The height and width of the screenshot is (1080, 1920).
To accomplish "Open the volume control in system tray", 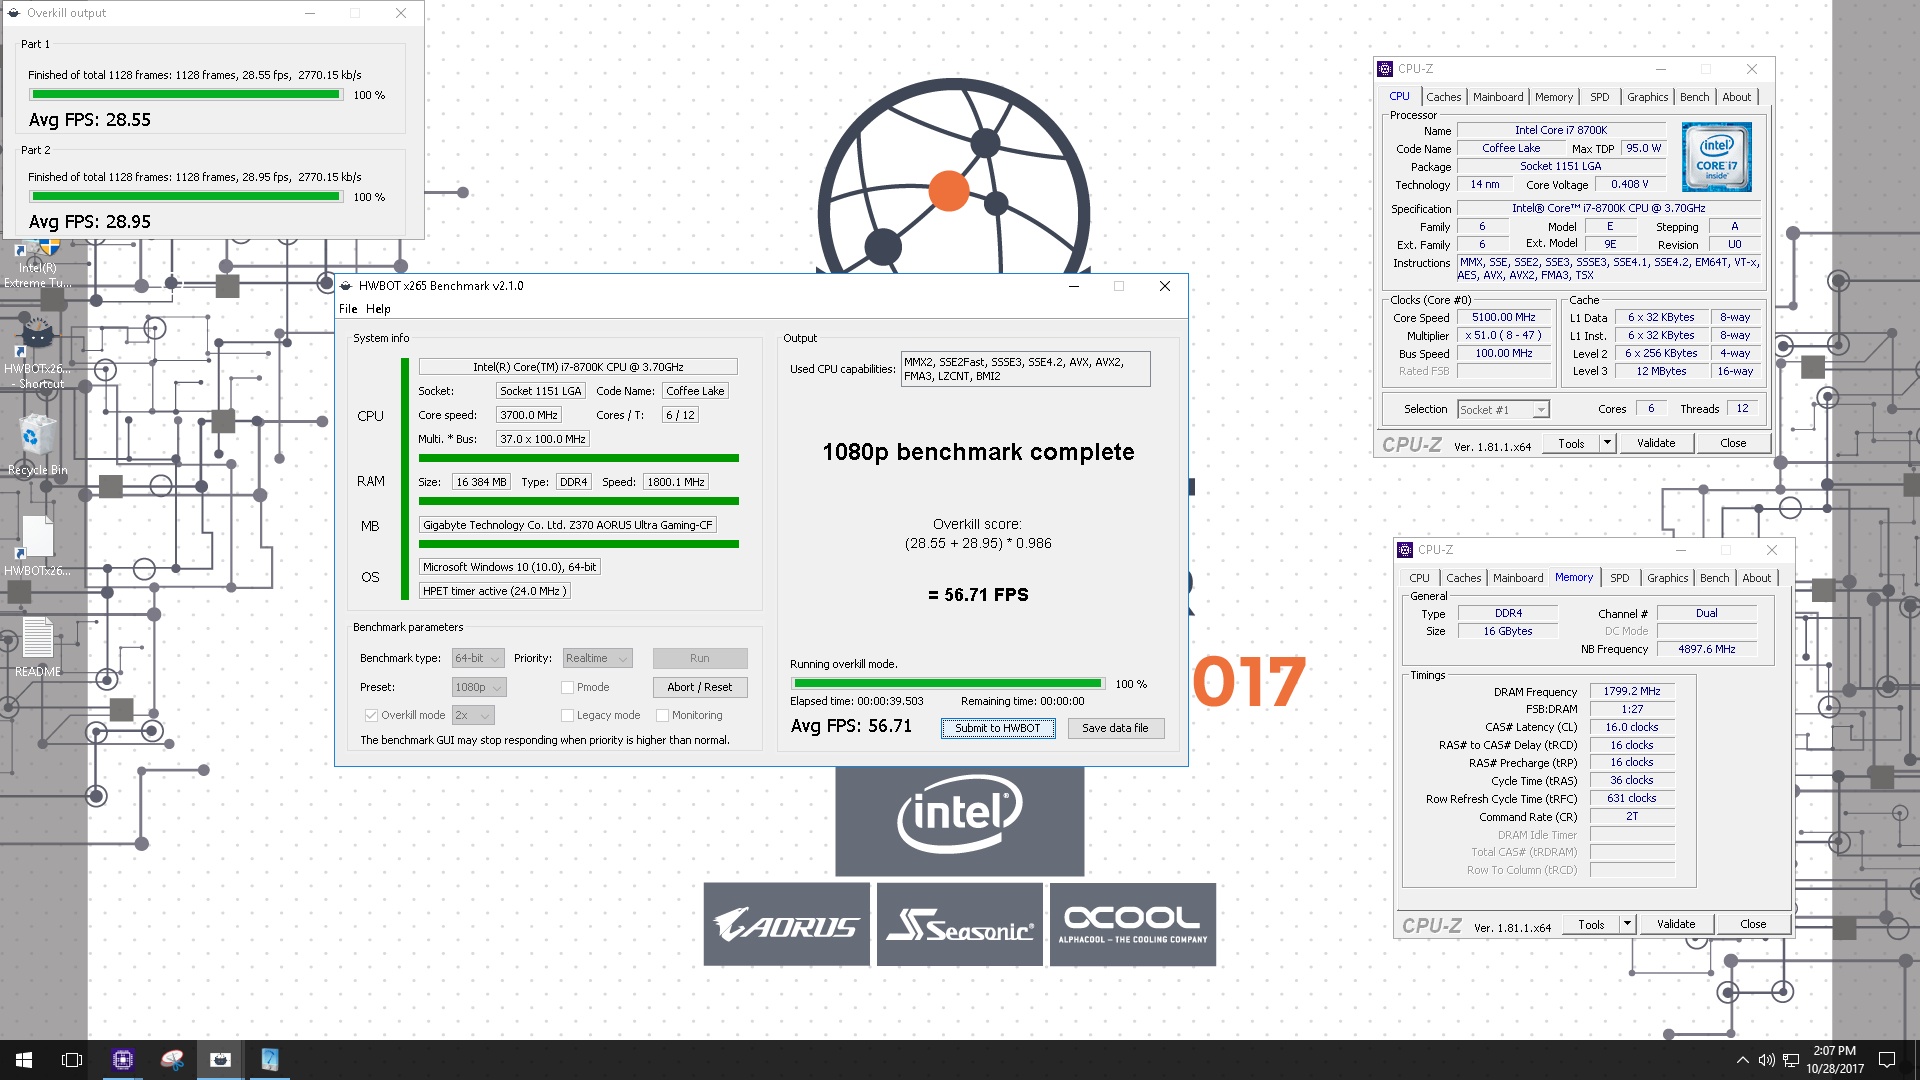I will click(1767, 1060).
